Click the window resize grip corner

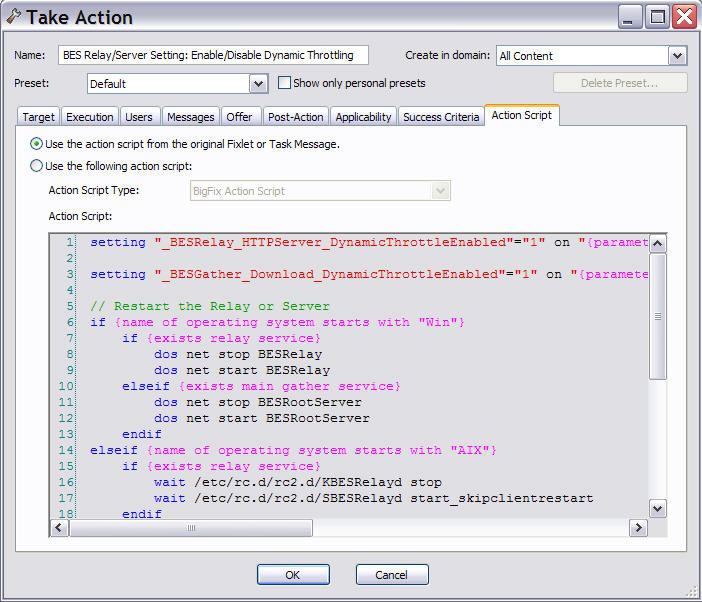(x=692, y=592)
